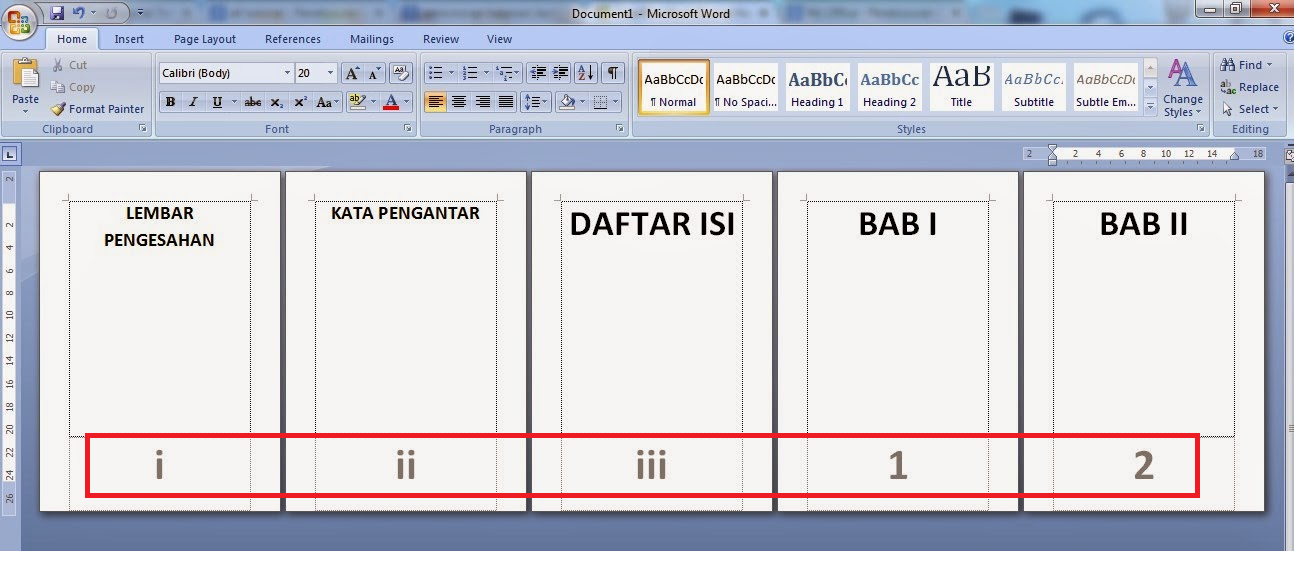Shrink the font size

pyautogui.click(x=374, y=73)
